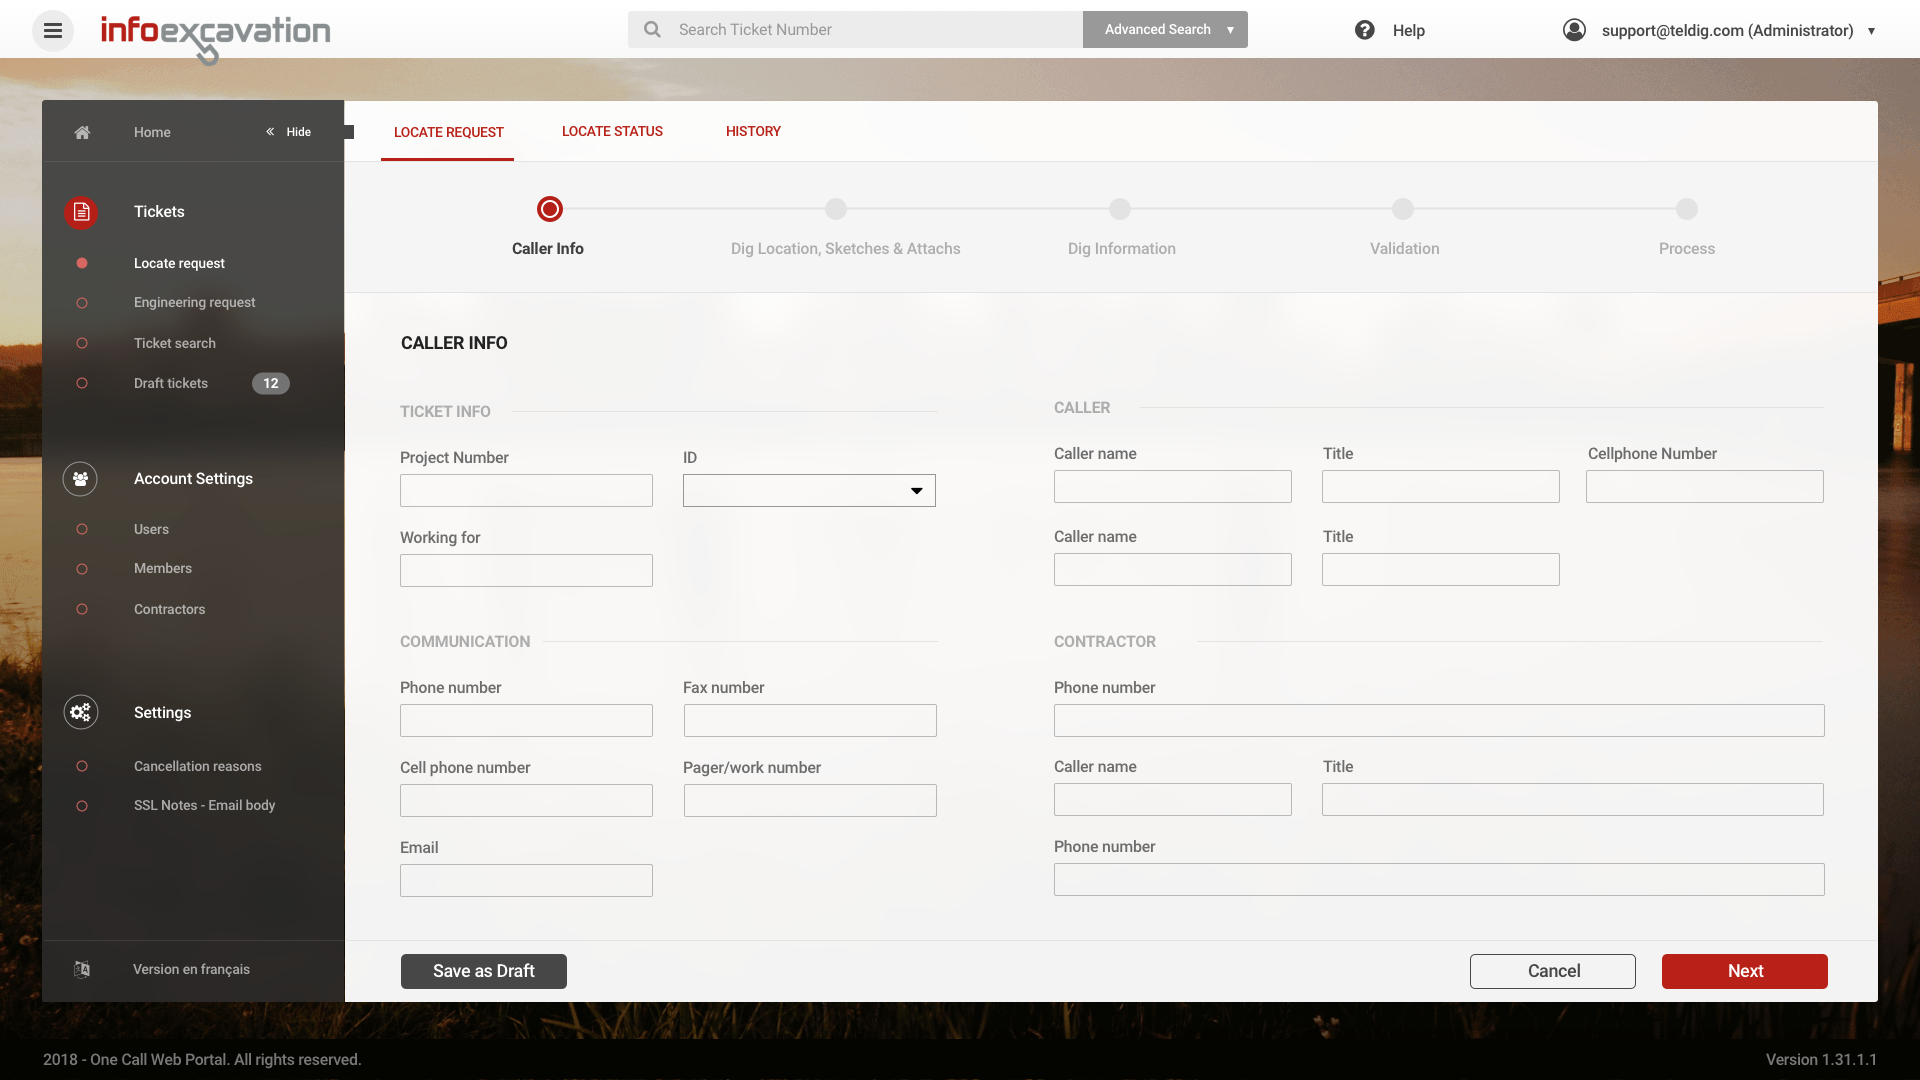
Task: Click the user account avatar icon
Action: click(x=1574, y=30)
